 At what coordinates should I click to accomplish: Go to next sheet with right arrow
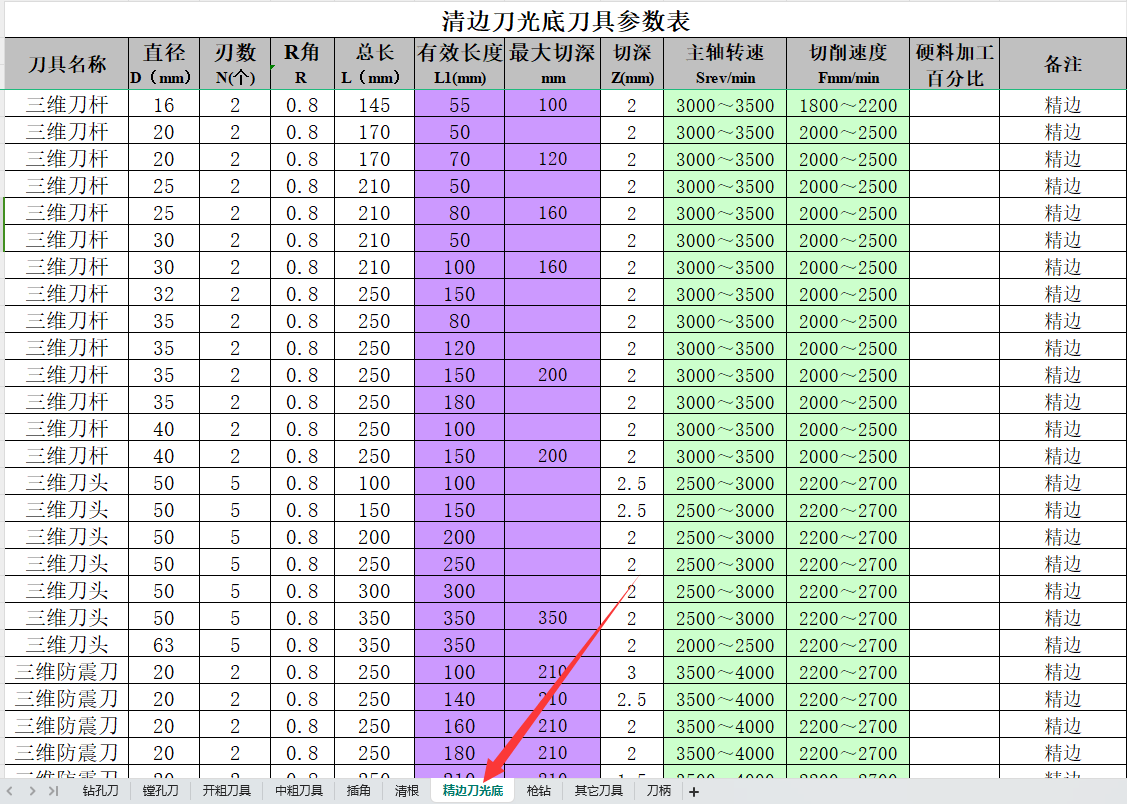[32, 791]
